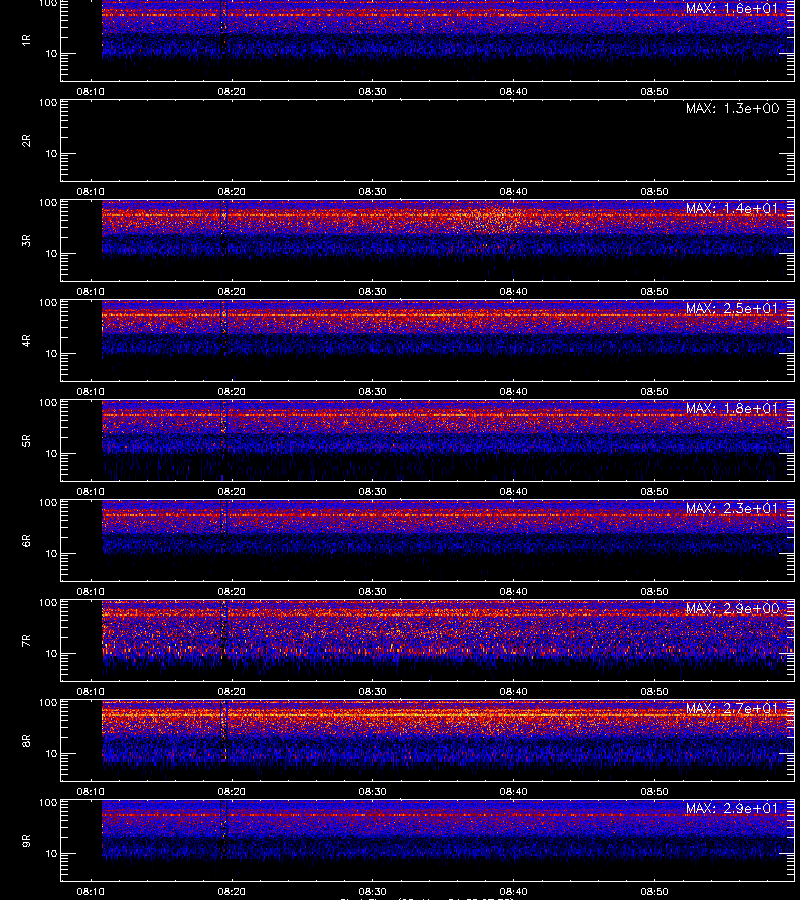Screen dimensions: 800x900
Task: Select the 'MAX: 2.3e+01' readout in 6R
Action: 732,509
